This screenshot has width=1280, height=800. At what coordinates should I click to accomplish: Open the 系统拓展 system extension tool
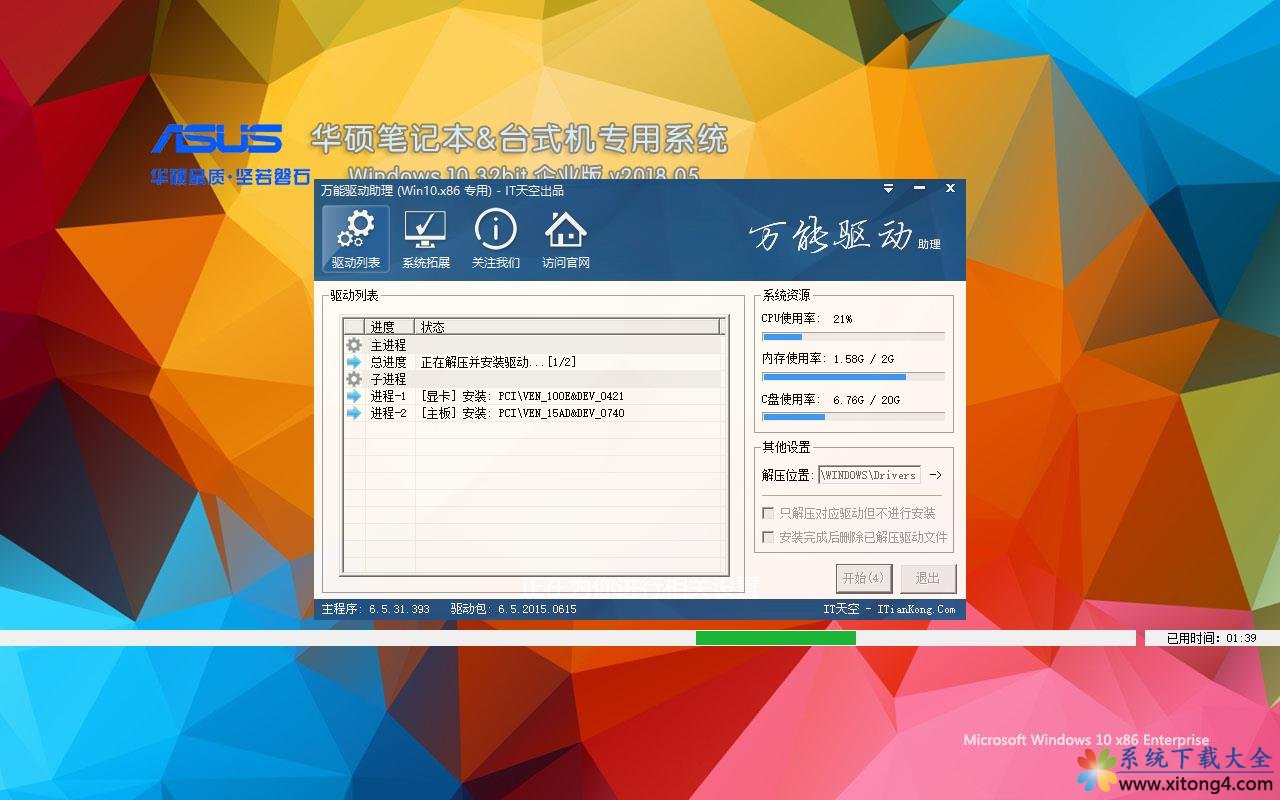click(x=426, y=239)
